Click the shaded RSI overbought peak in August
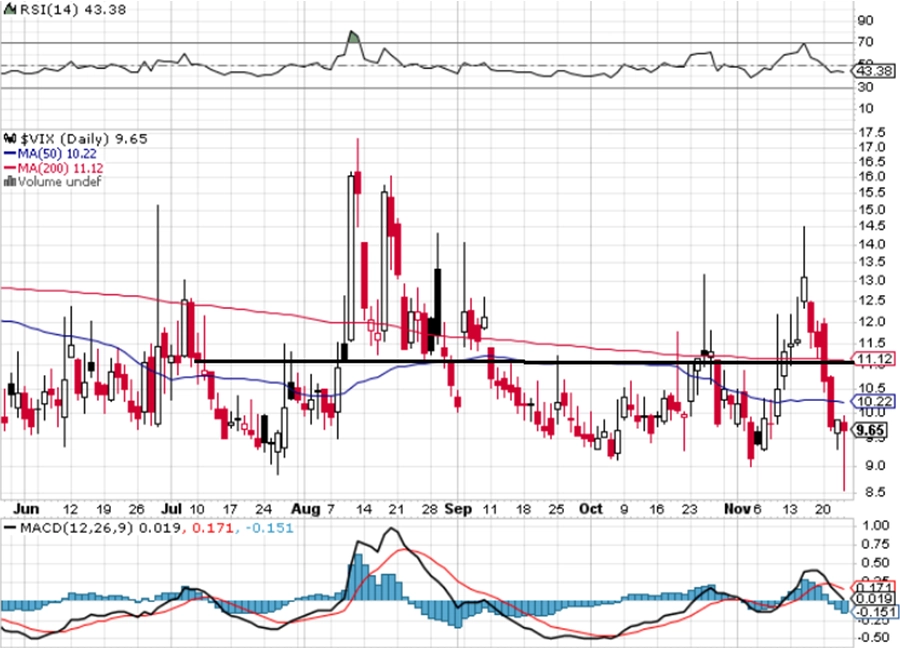This screenshot has height=648, width=900. tap(354, 37)
